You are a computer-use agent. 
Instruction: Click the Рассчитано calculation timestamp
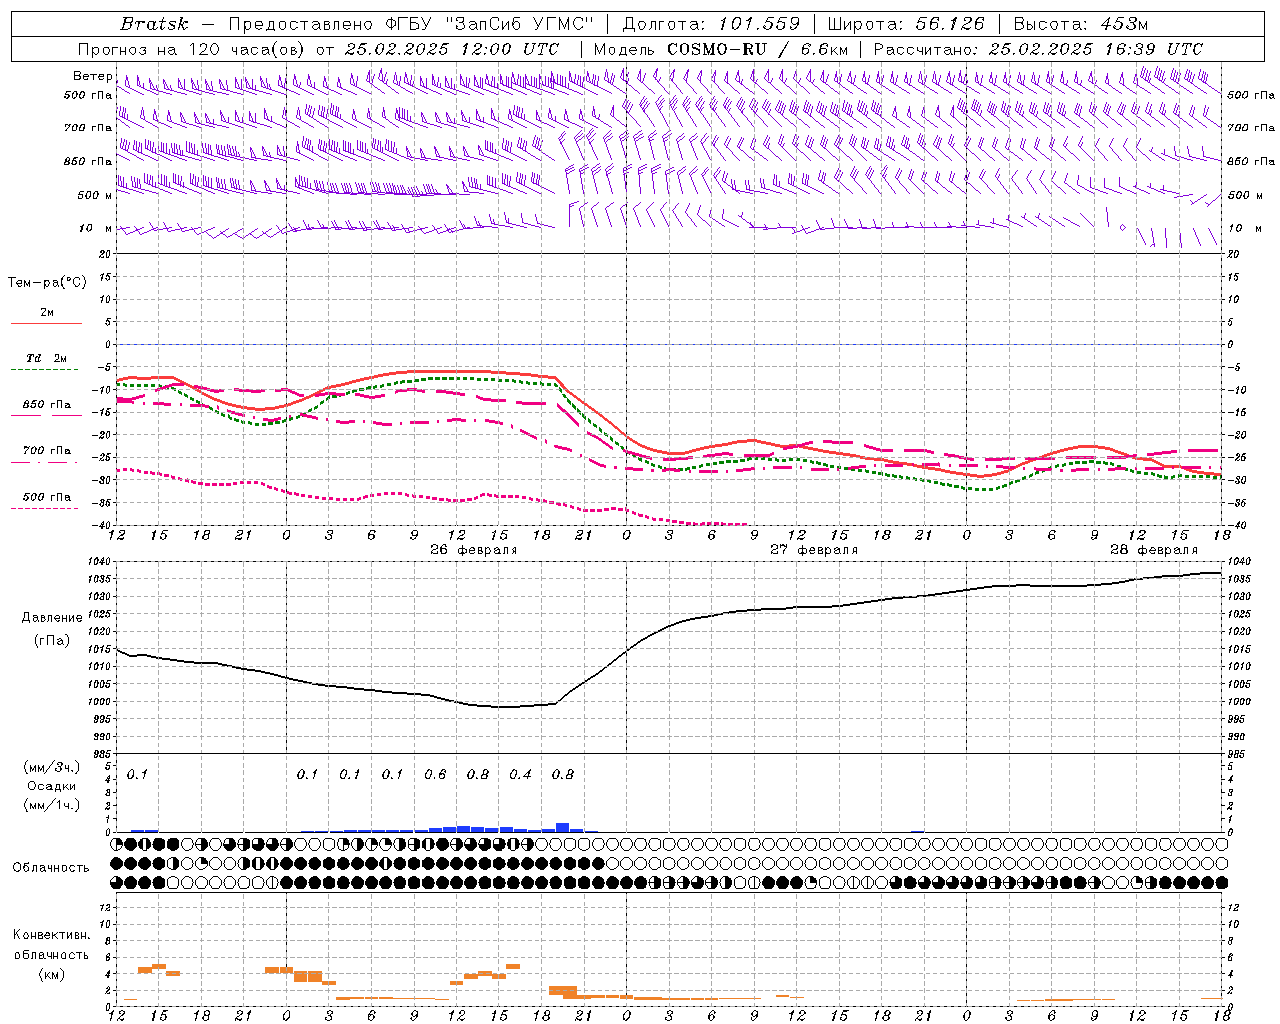(x=1037, y=49)
